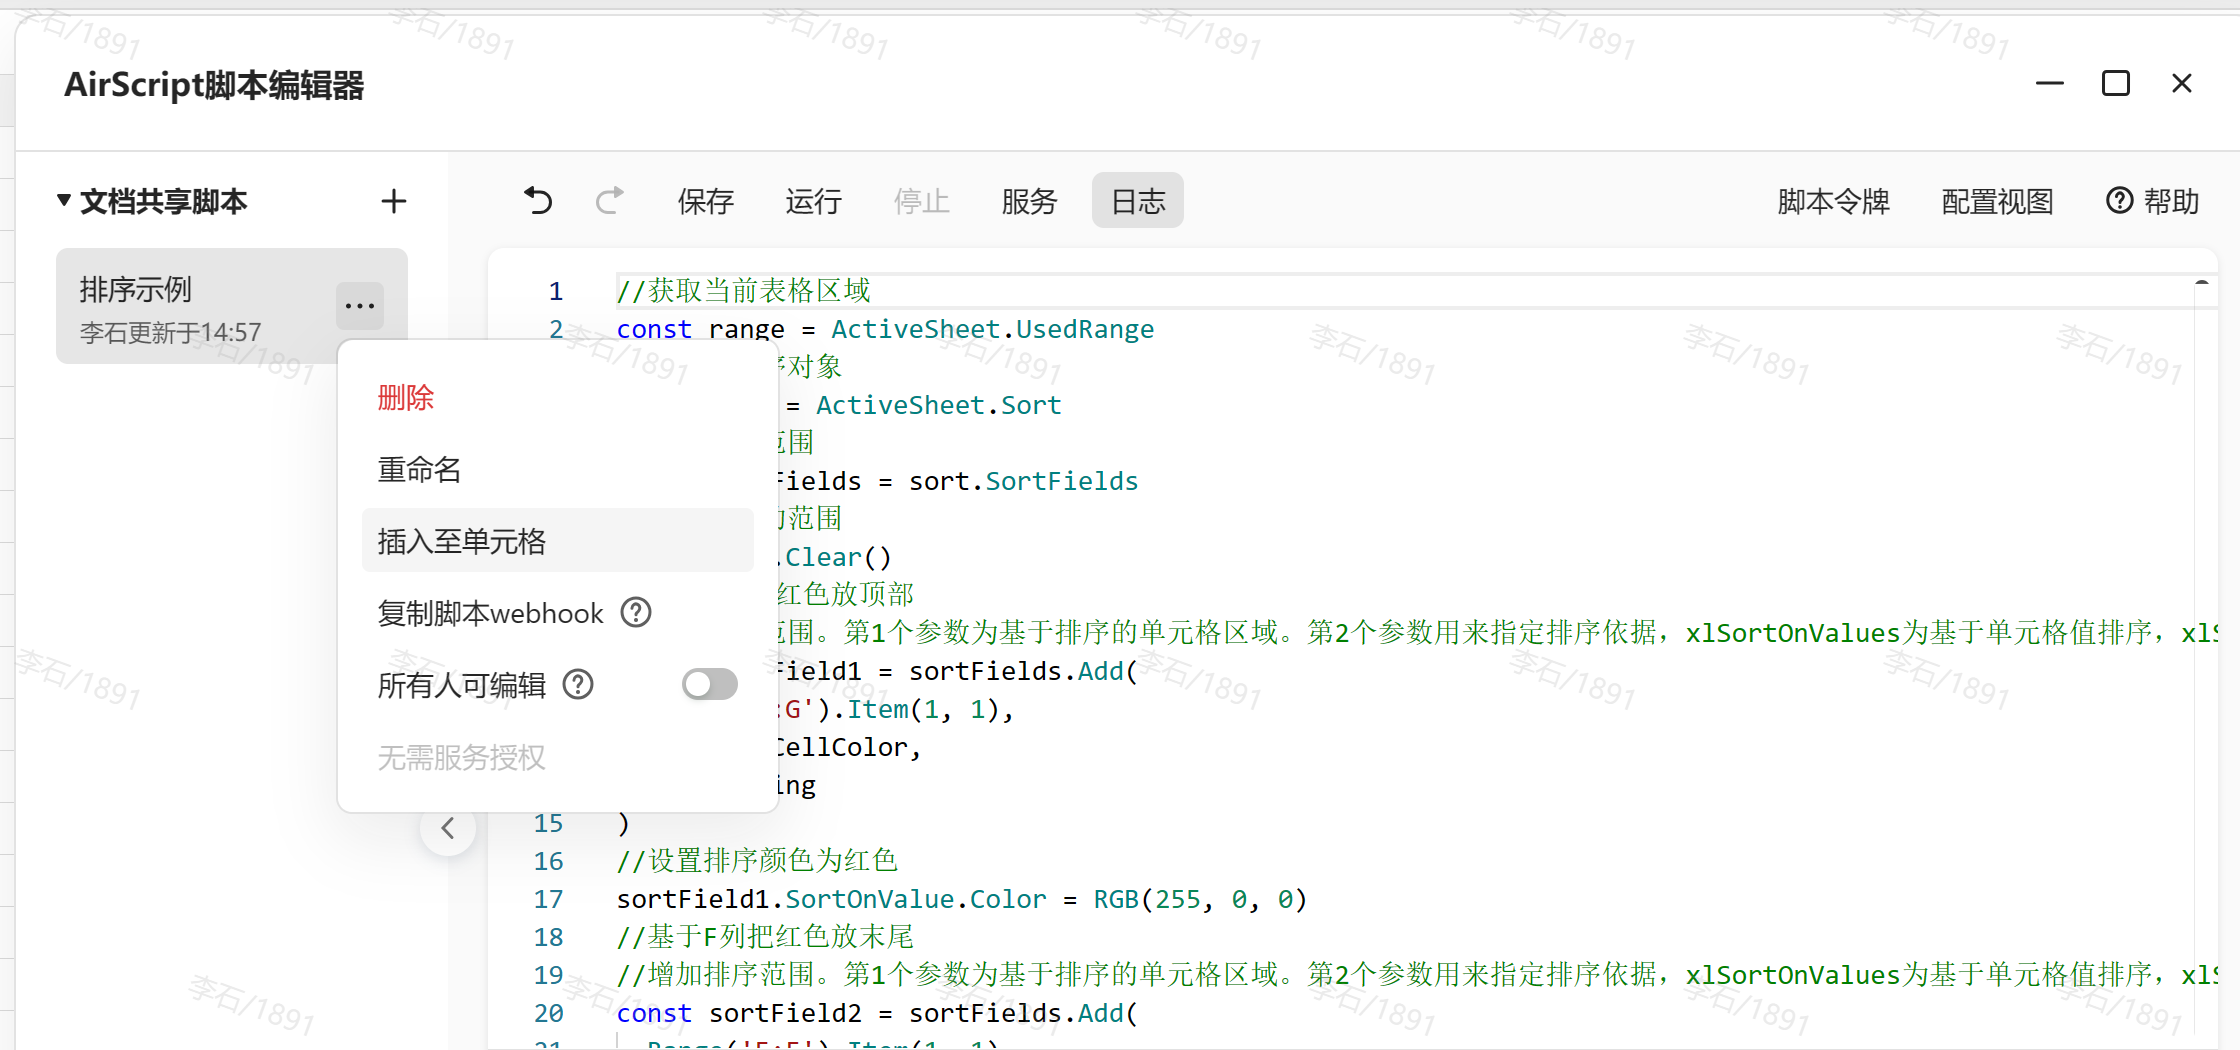Open 帮助 help in toolbar
The height and width of the screenshot is (1050, 2240).
point(2152,201)
